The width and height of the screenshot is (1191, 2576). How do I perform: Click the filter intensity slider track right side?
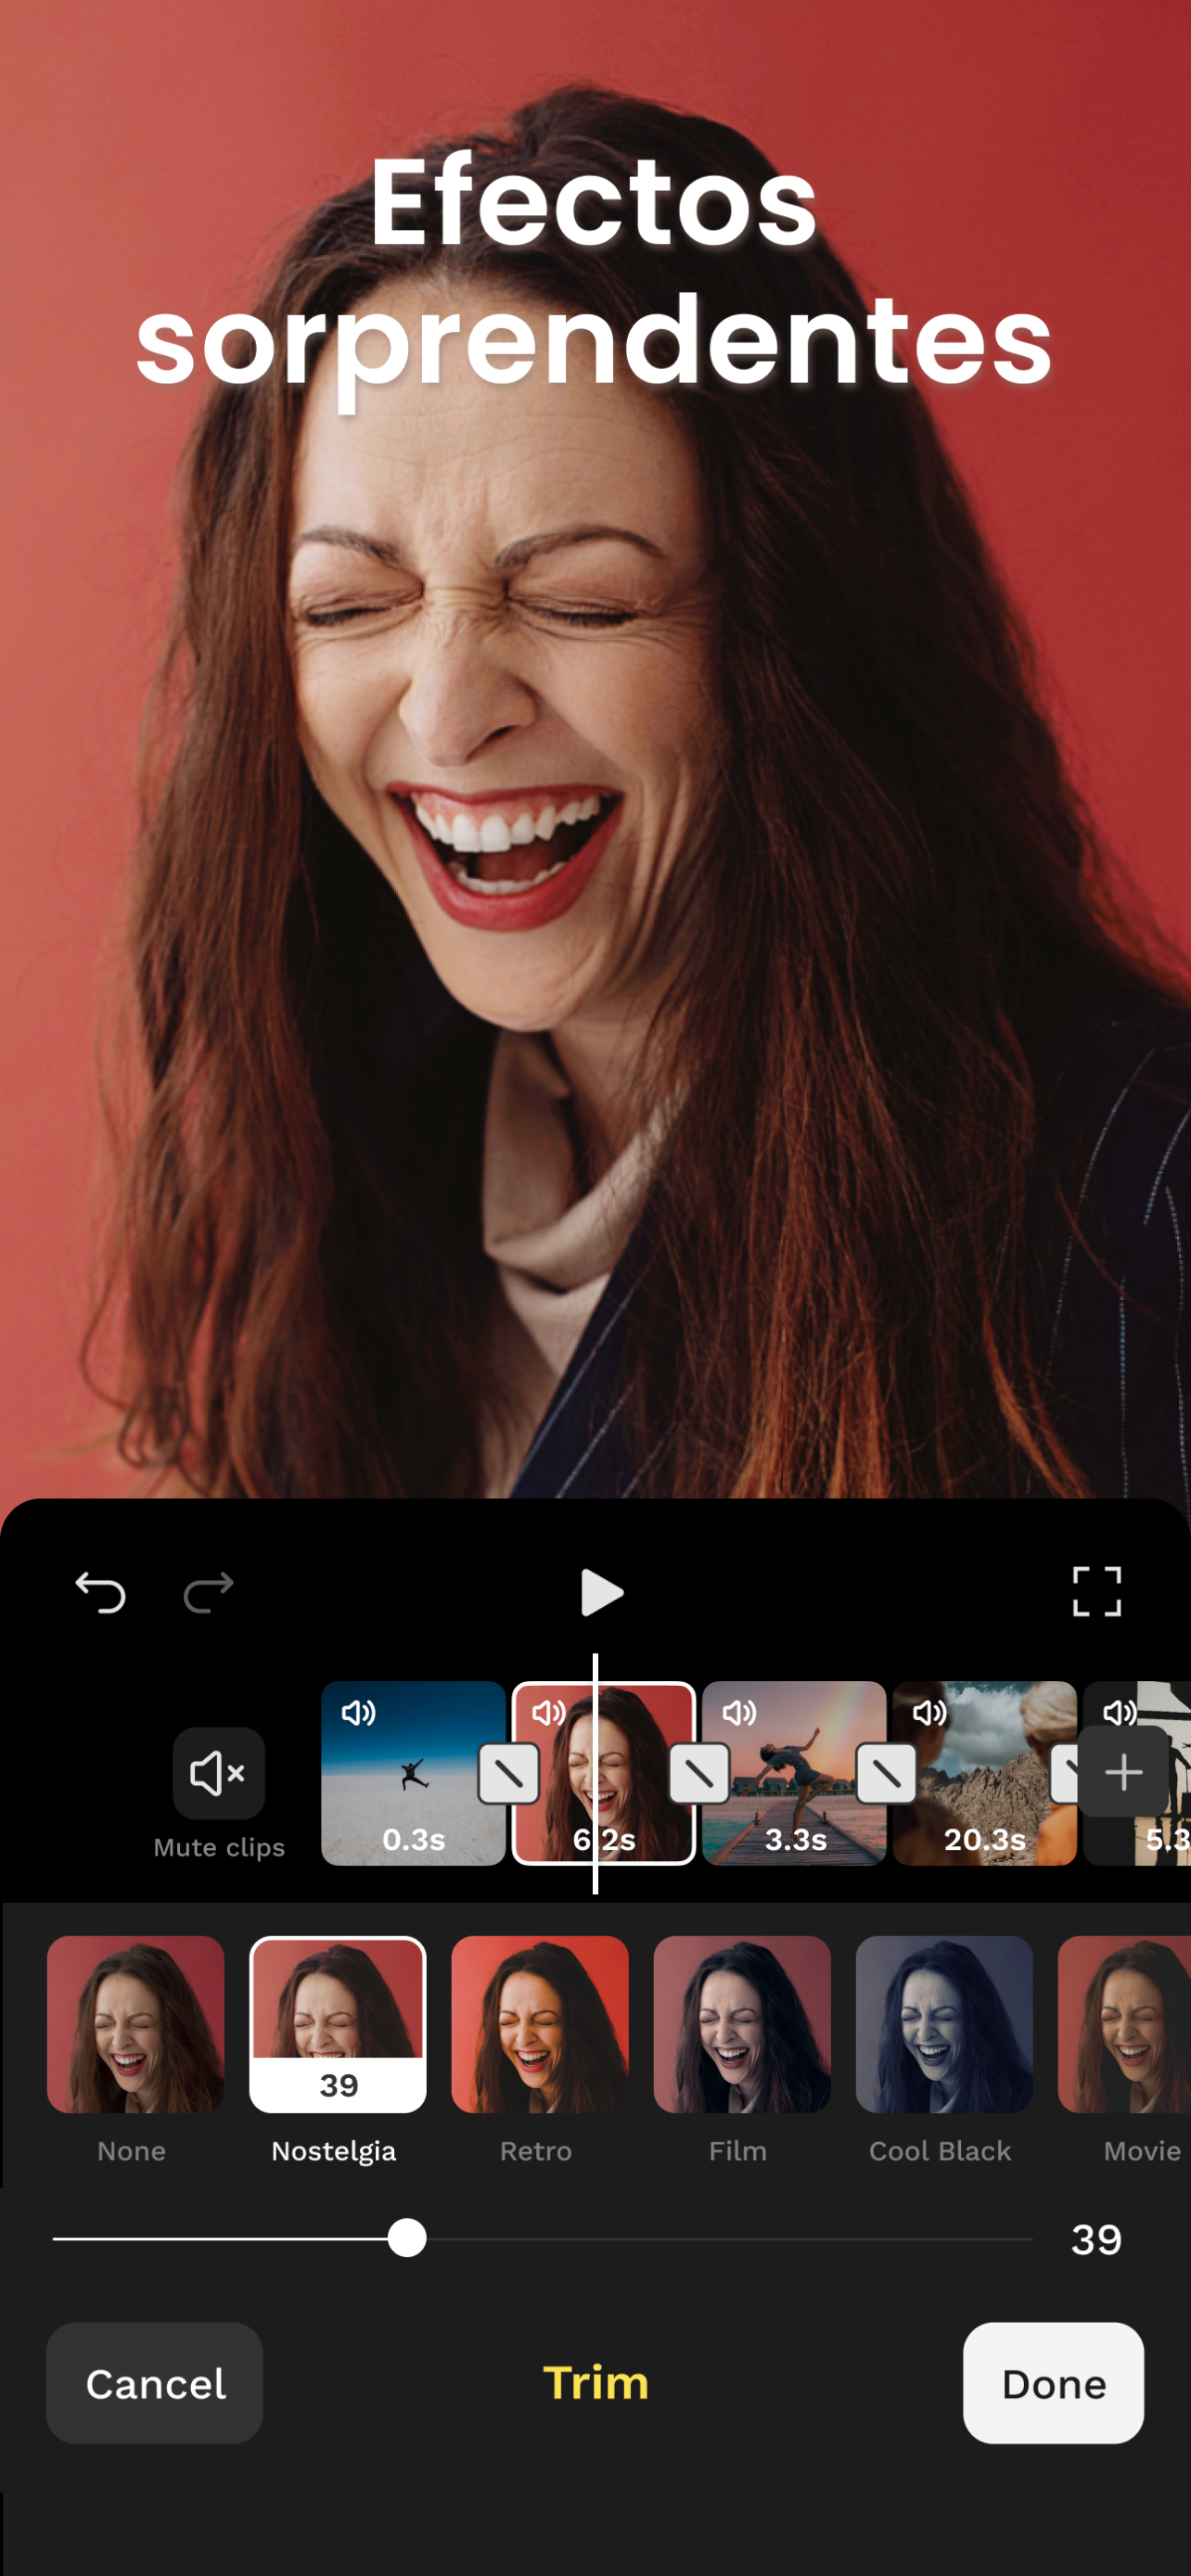click(x=730, y=2239)
